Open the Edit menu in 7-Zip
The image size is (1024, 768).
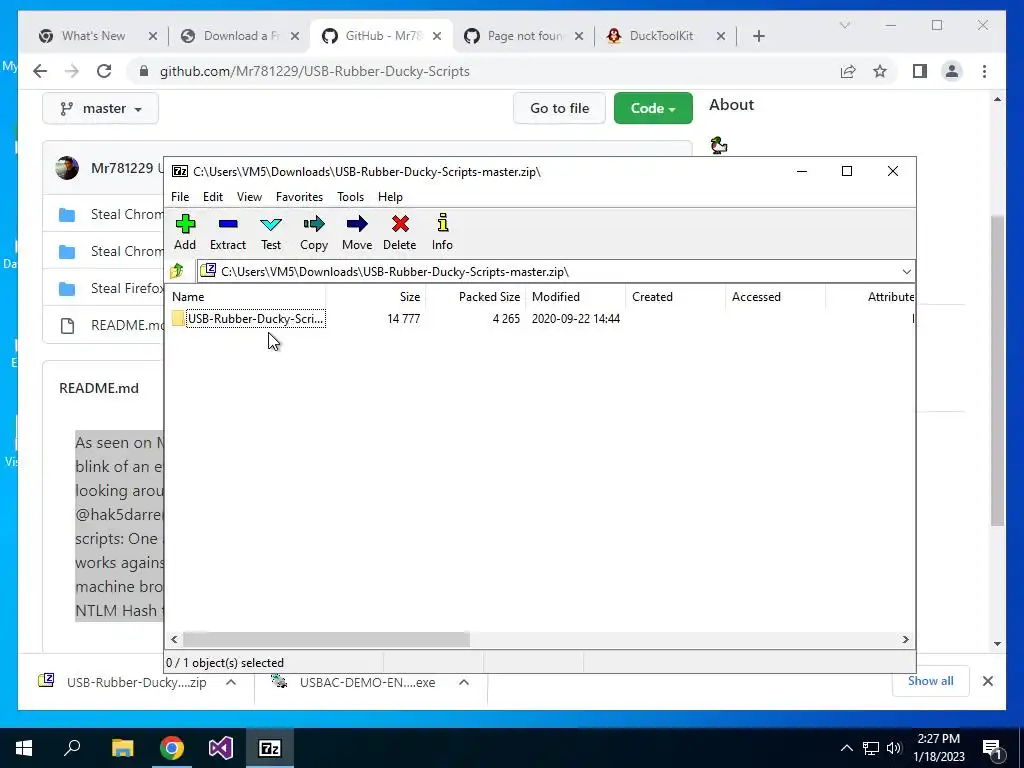point(213,197)
